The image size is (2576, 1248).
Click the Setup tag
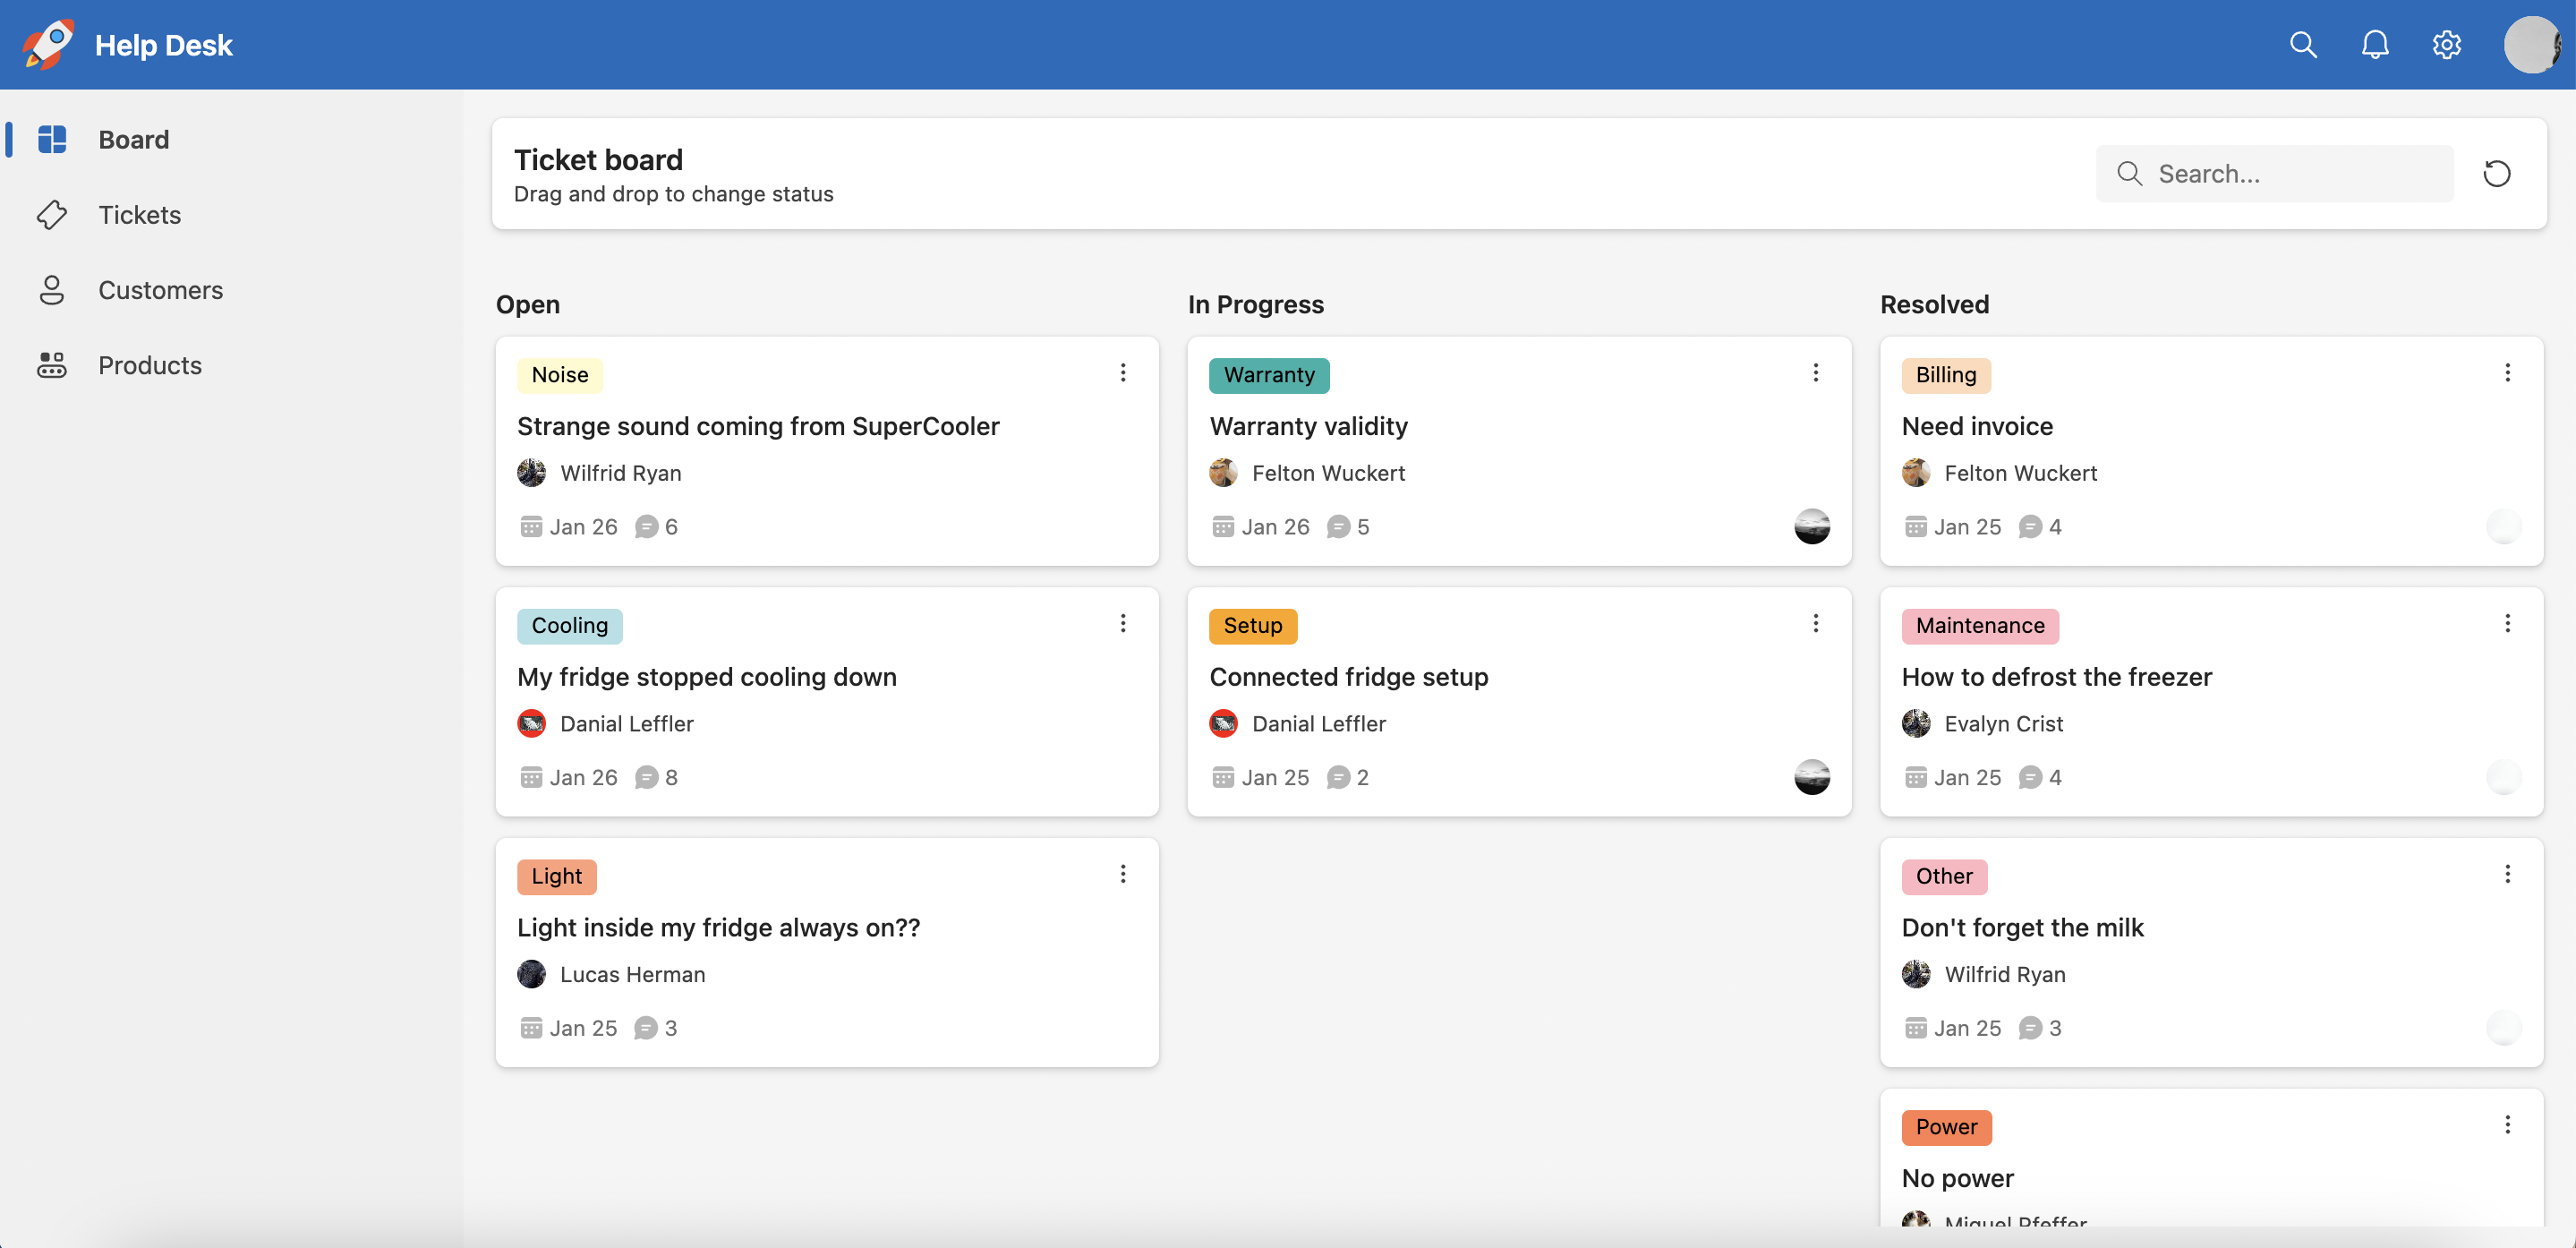(x=1253, y=626)
